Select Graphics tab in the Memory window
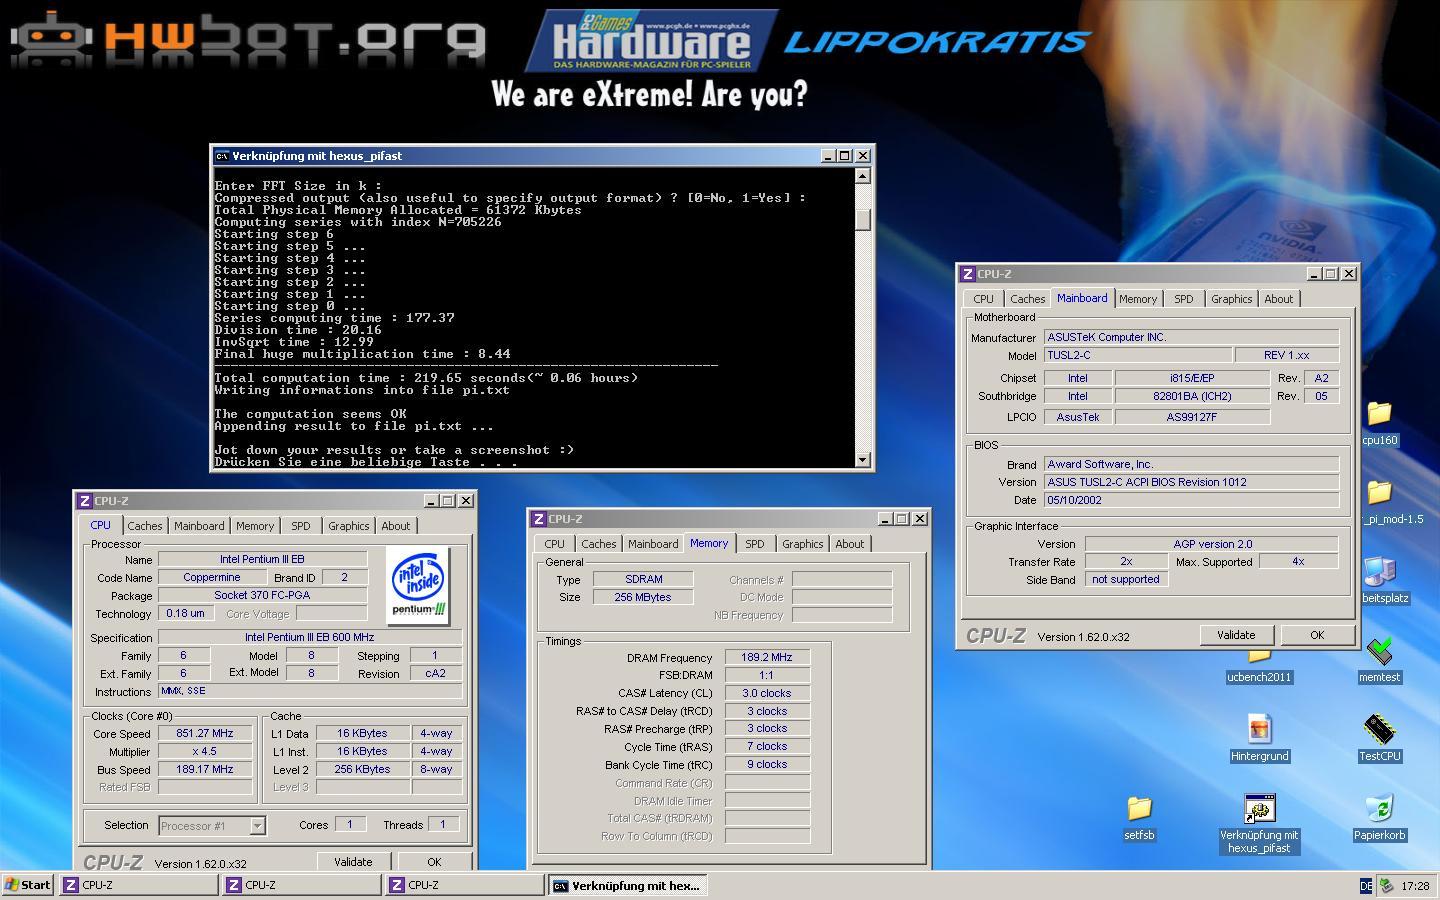Screen dimensions: 1440x900 click(803, 544)
